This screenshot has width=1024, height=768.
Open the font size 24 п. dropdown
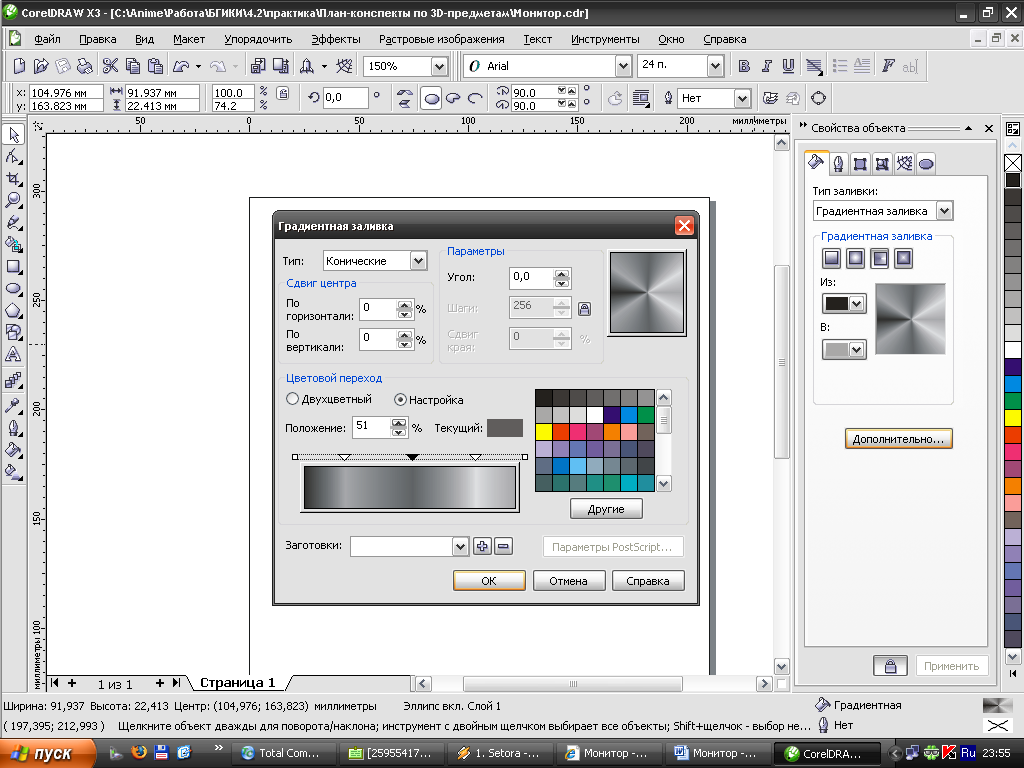click(x=715, y=66)
